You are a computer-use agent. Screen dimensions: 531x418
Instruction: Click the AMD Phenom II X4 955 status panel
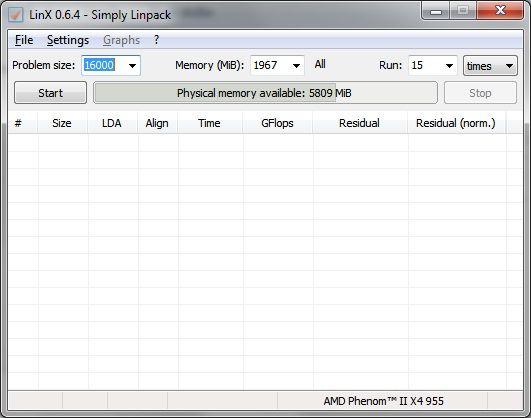click(383, 401)
